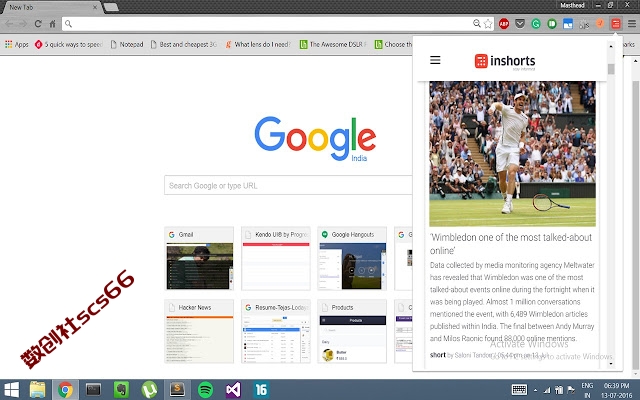
Task: Open the Apps bookmarks shortcut
Action: (x=17, y=44)
